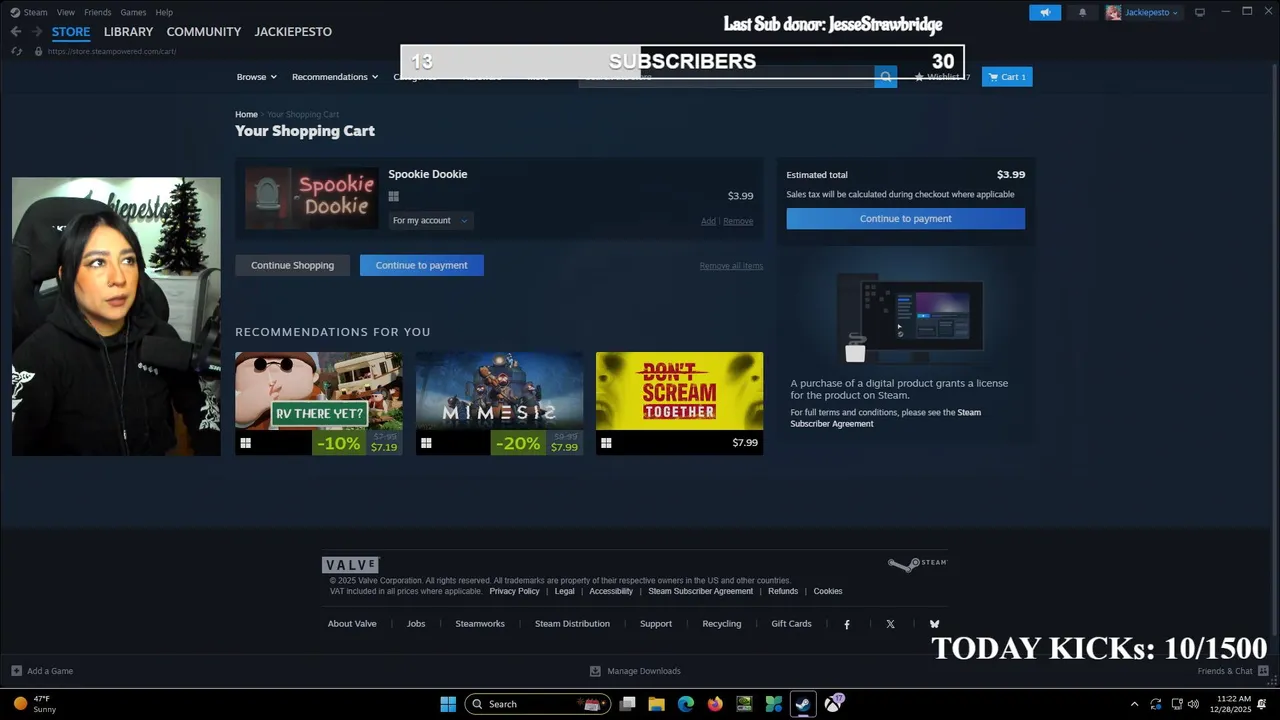Image resolution: width=1280 pixels, height=720 pixels.
Task: Open the Don't Scream Together recommendation
Action: click(679, 403)
